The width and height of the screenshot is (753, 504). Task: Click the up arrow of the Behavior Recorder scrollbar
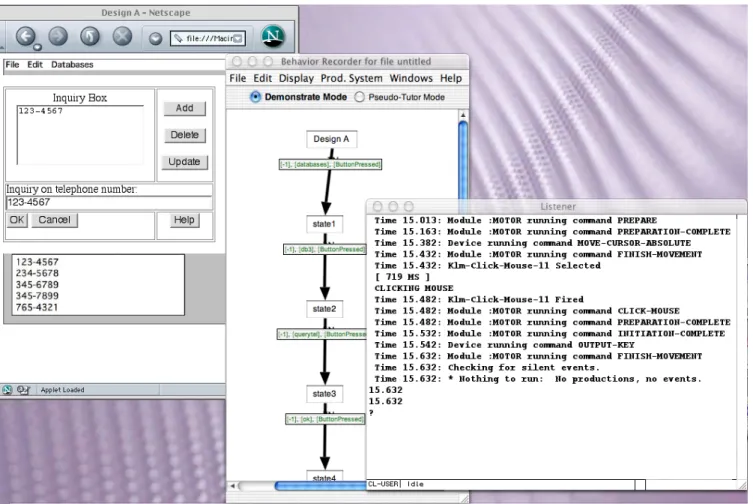pos(463,115)
